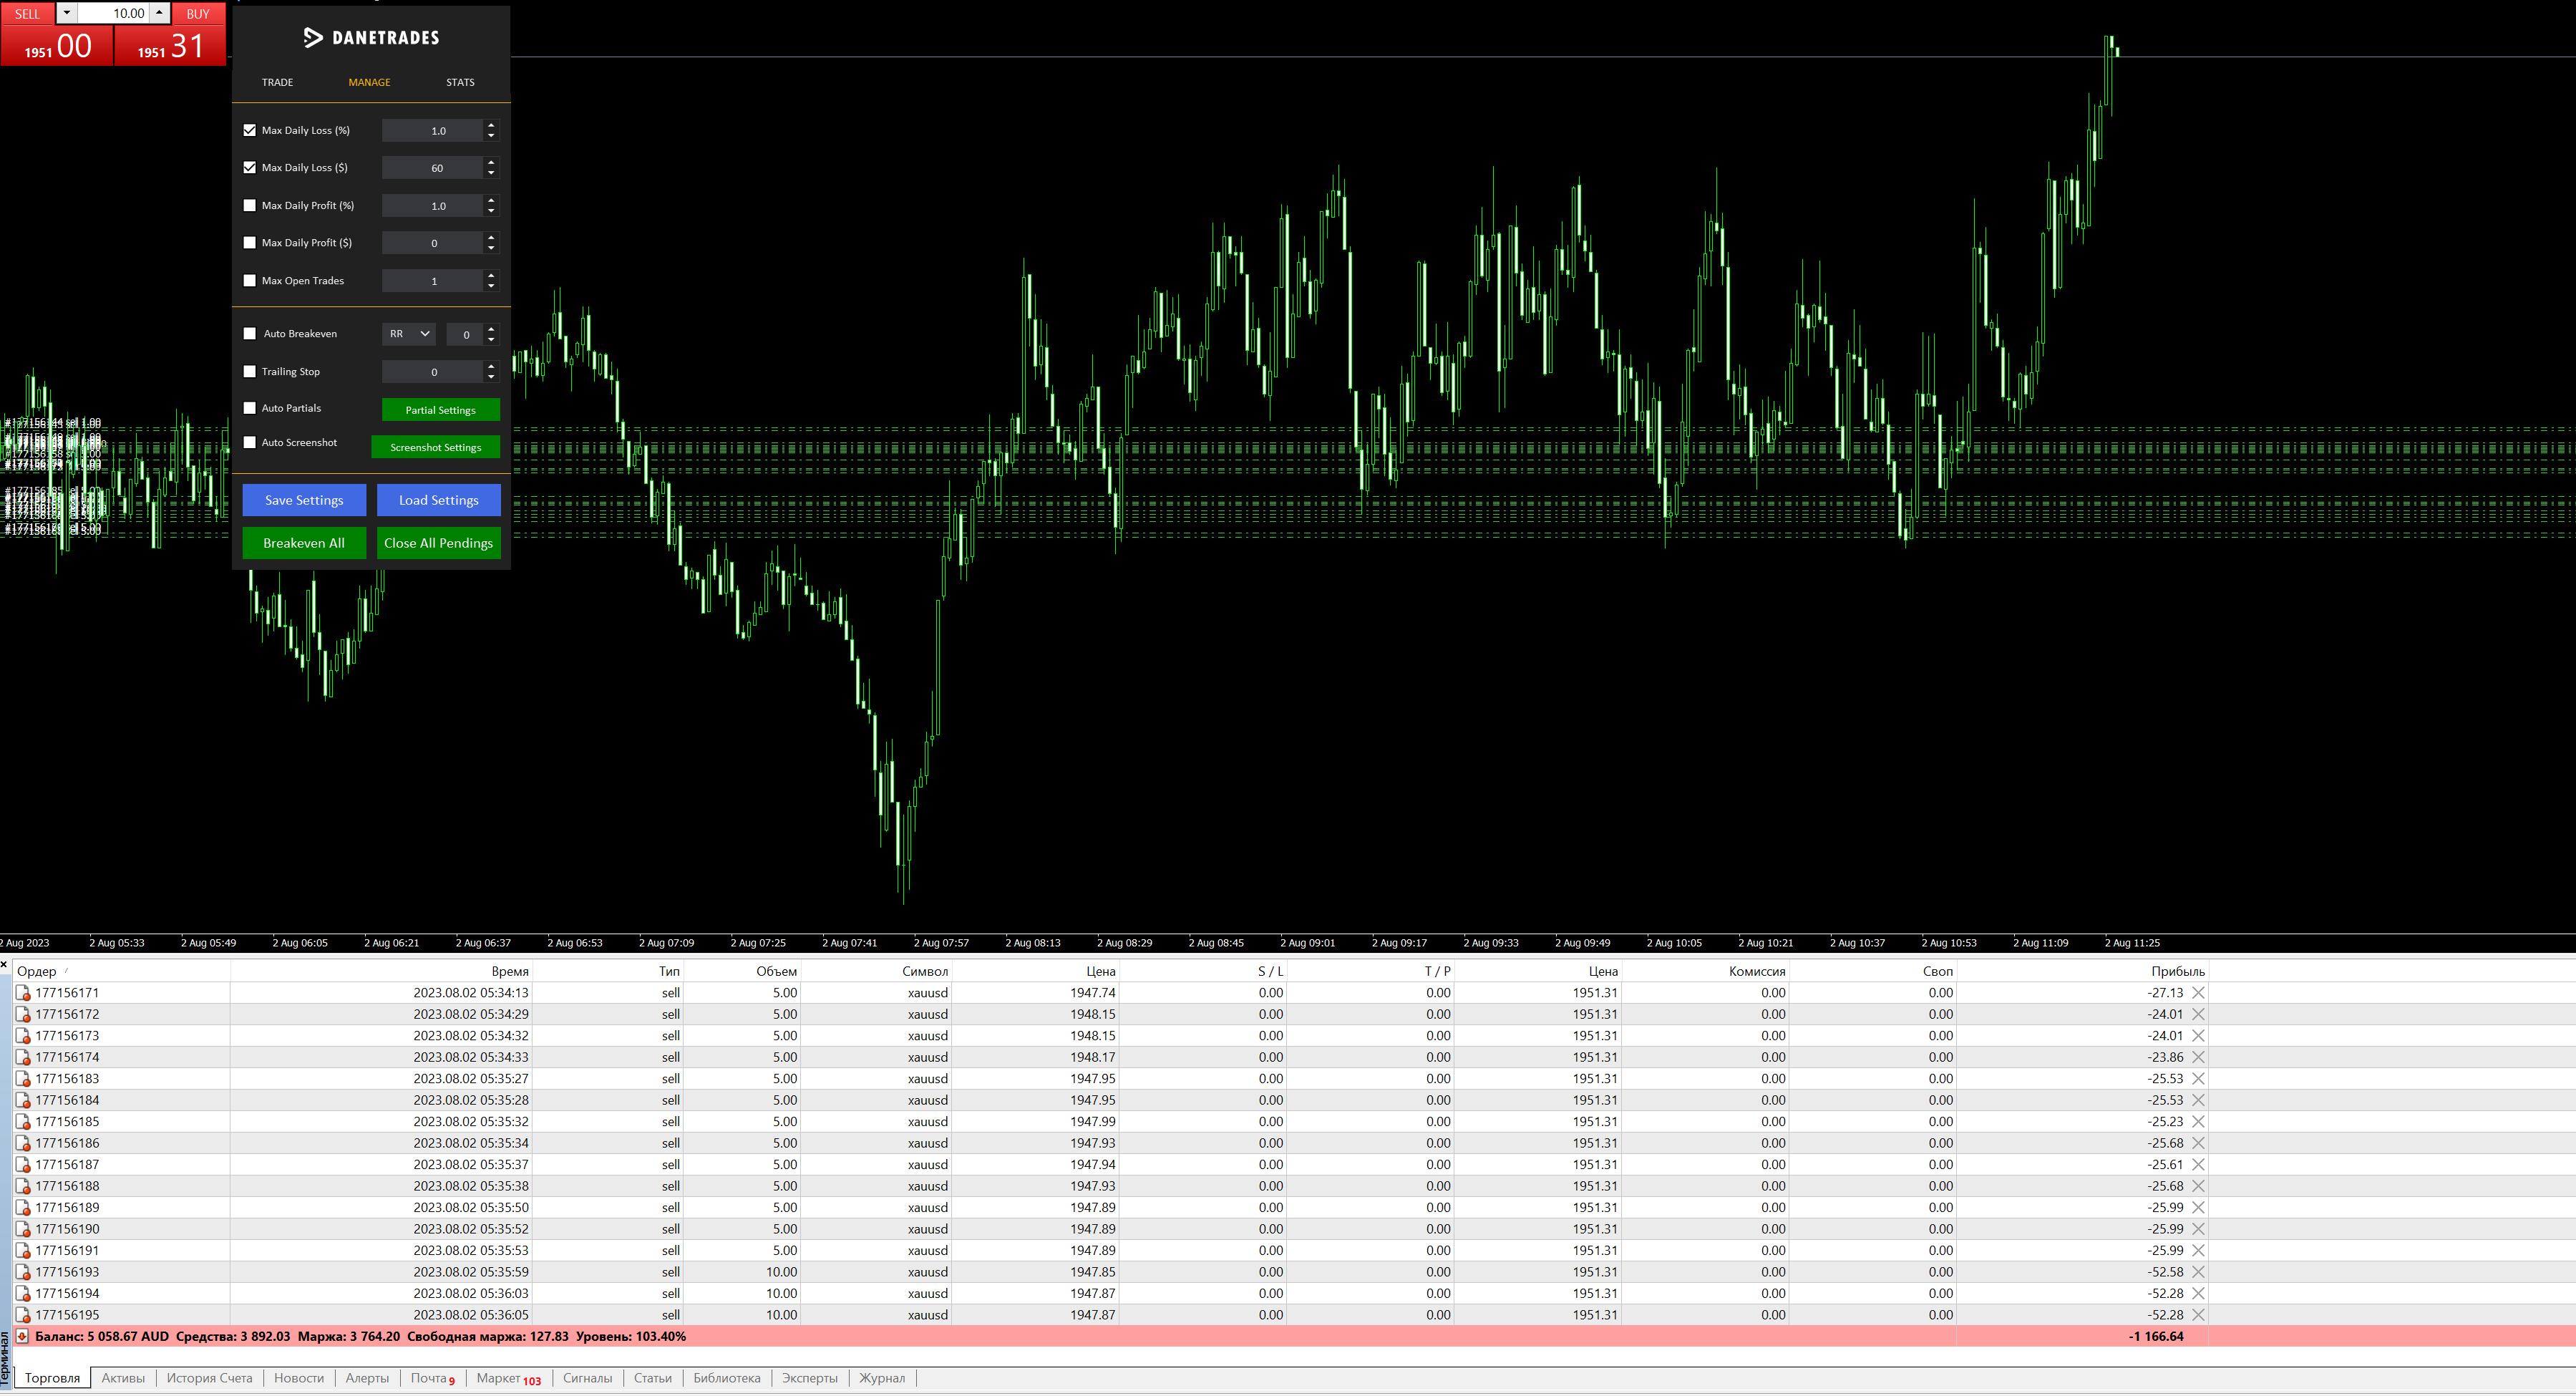This screenshot has height=1396, width=2576.
Task: Click order icon beside 177156183
Action: click(23, 1079)
